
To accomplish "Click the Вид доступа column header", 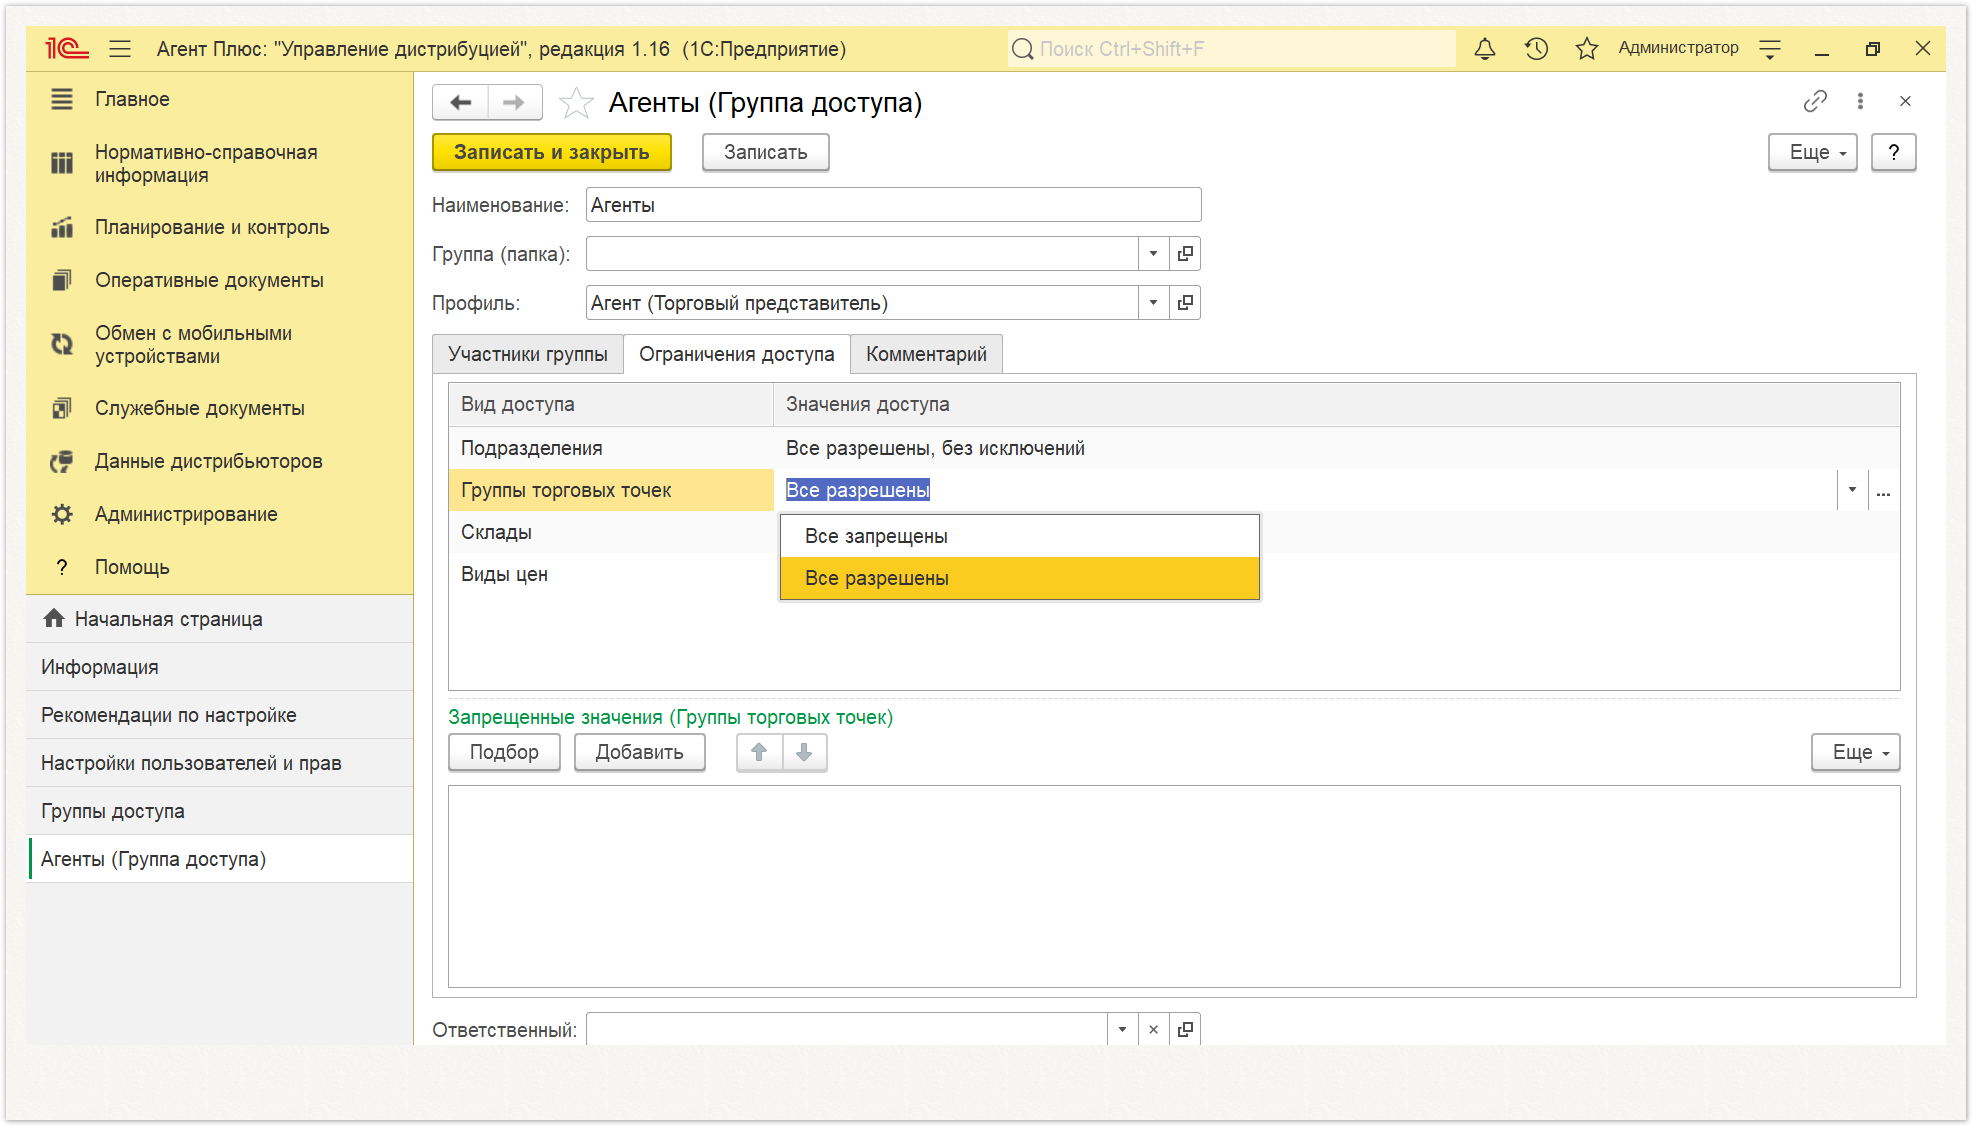I will [x=611, y=404].
